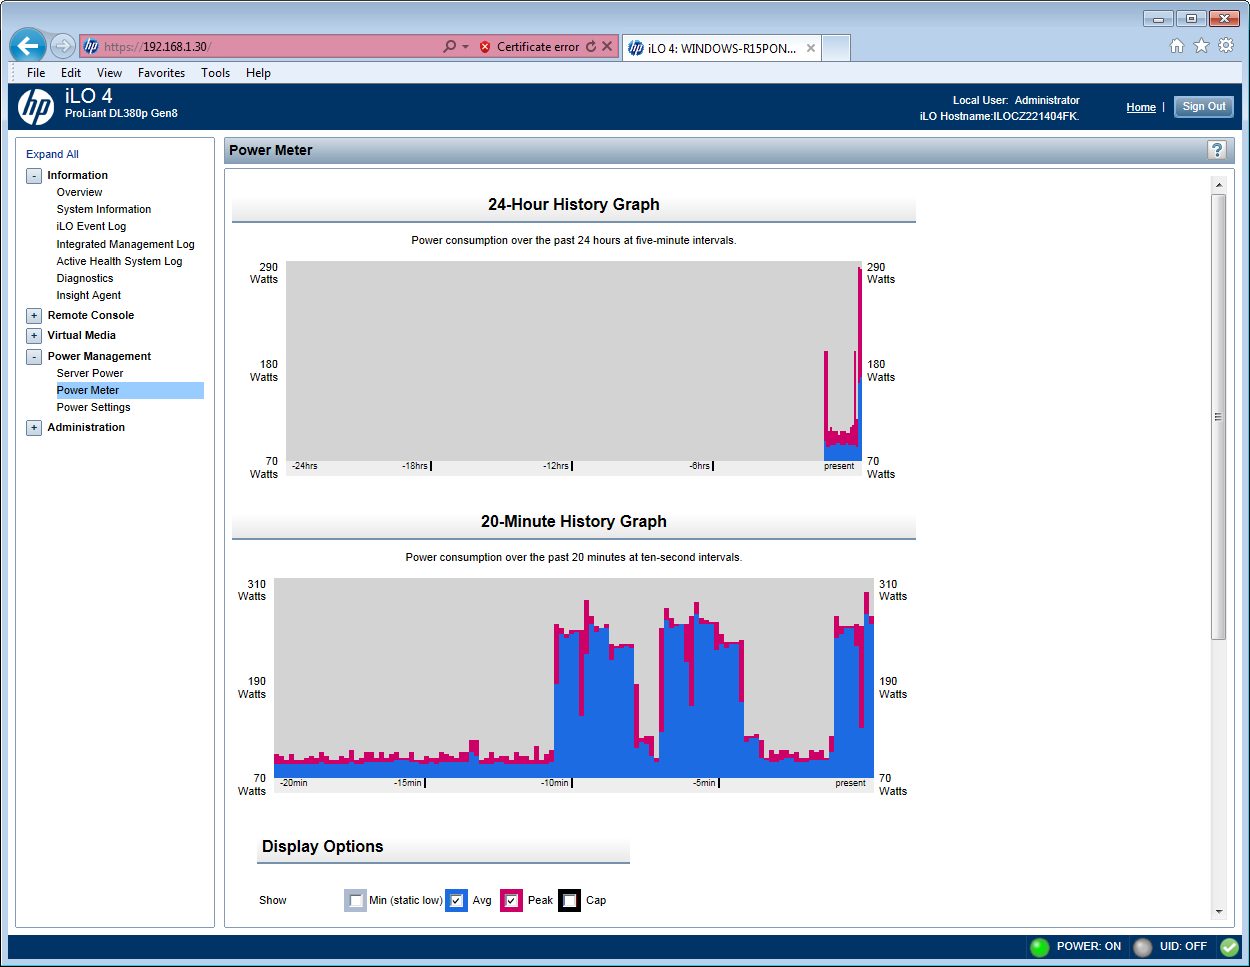Open Server Power page

(90, 373)
